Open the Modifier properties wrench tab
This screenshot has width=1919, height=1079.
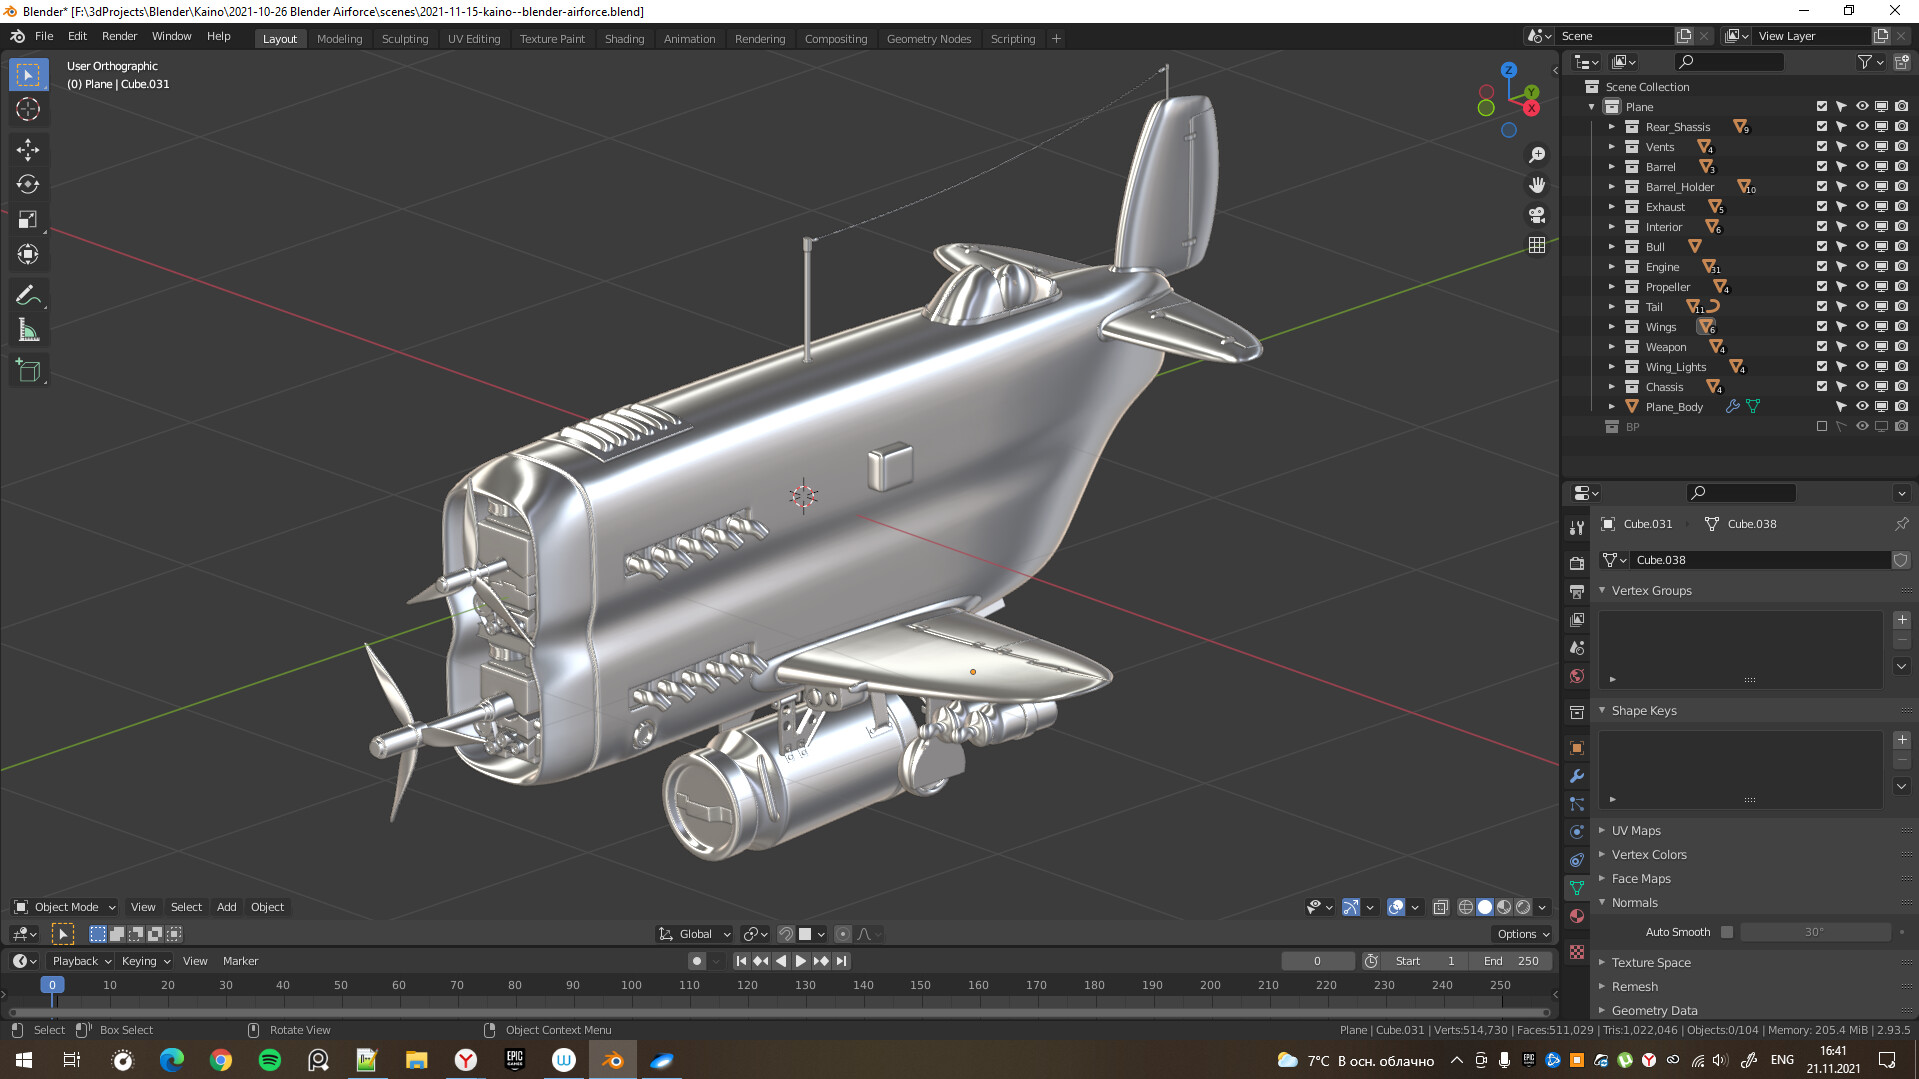(x=1577, y=776)
